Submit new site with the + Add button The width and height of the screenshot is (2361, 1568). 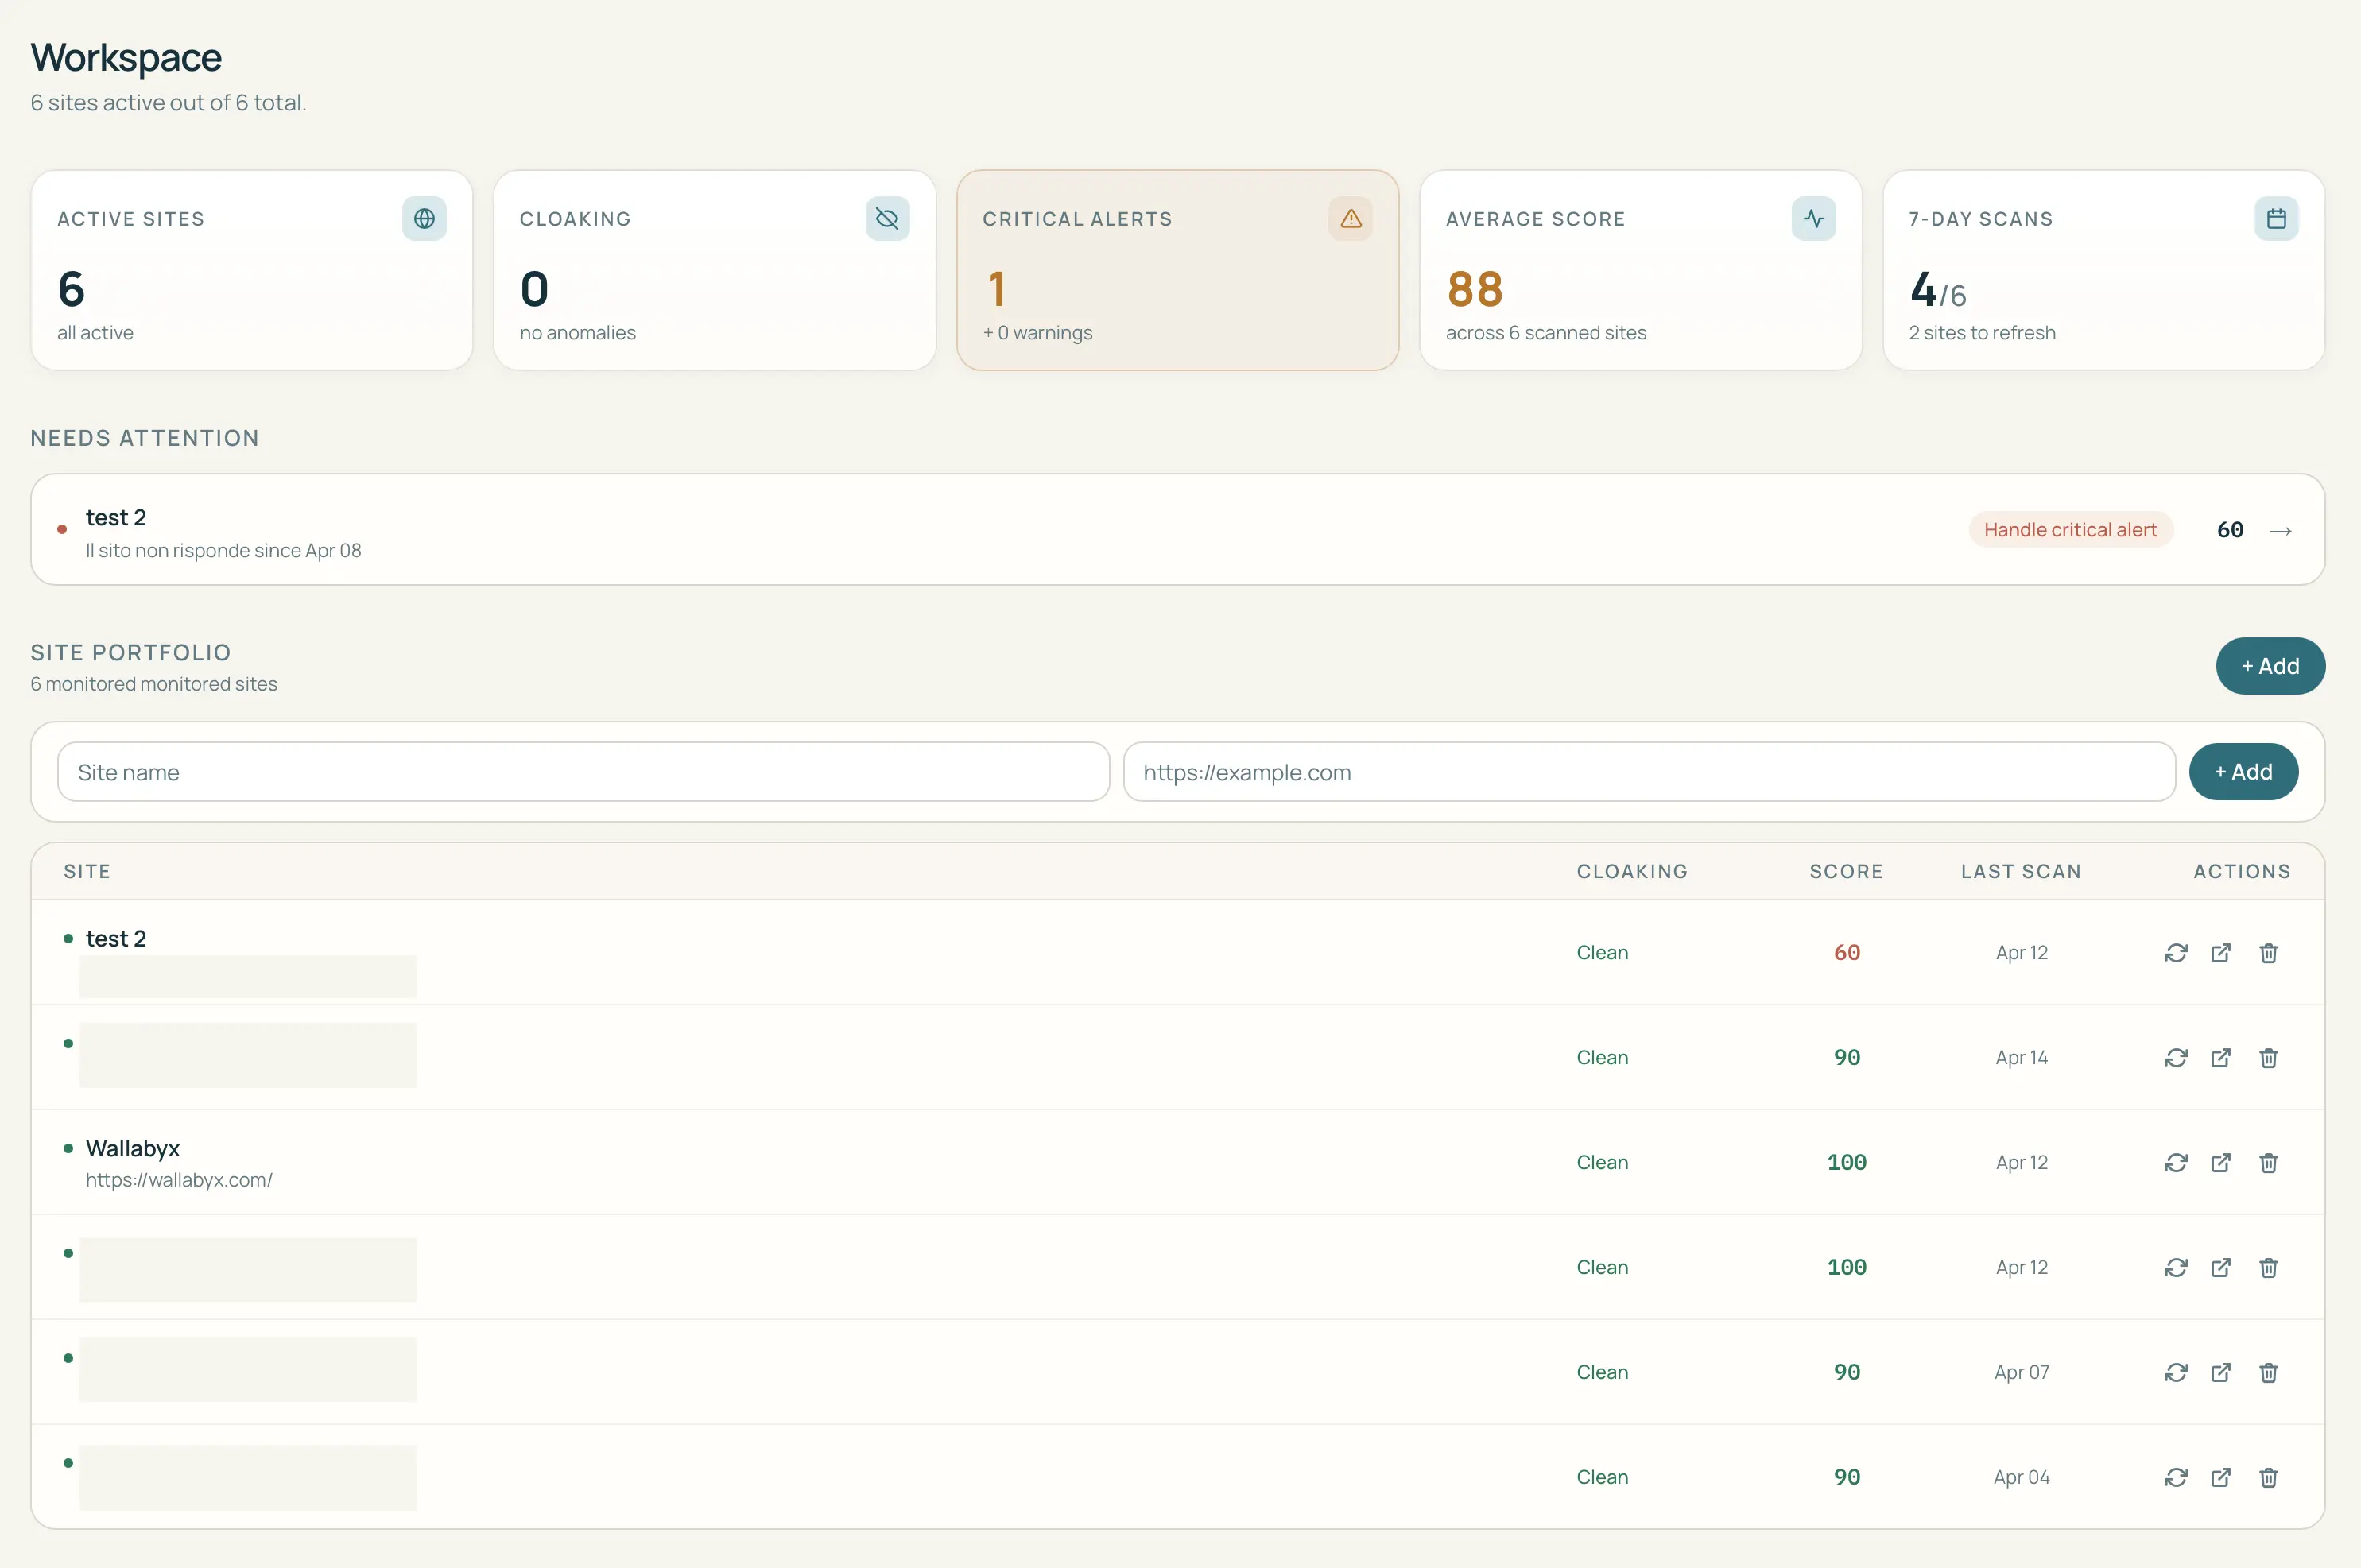pyautogui.click(x=2243, y=771)
